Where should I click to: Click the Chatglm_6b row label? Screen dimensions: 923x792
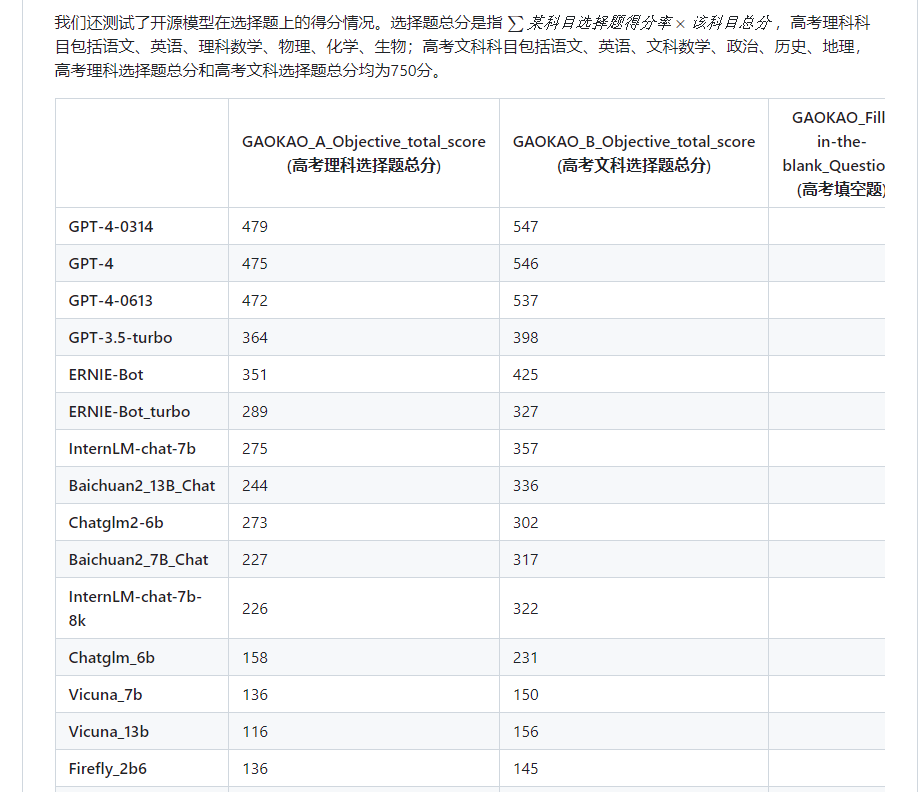coord(112,658)
